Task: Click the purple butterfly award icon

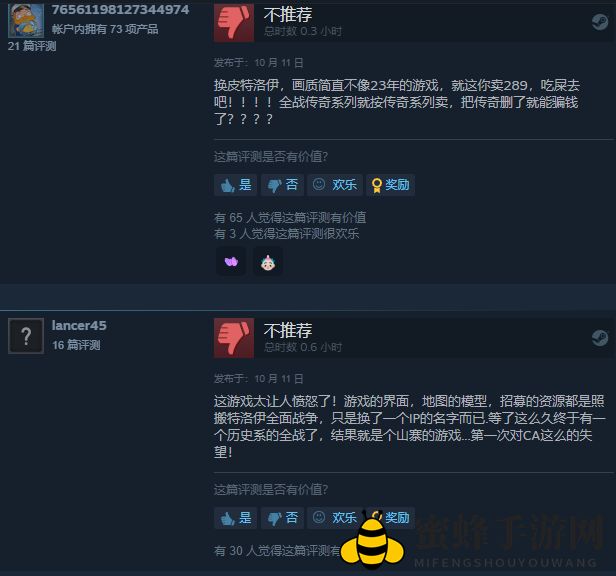Action: click(x=231, y=261)
